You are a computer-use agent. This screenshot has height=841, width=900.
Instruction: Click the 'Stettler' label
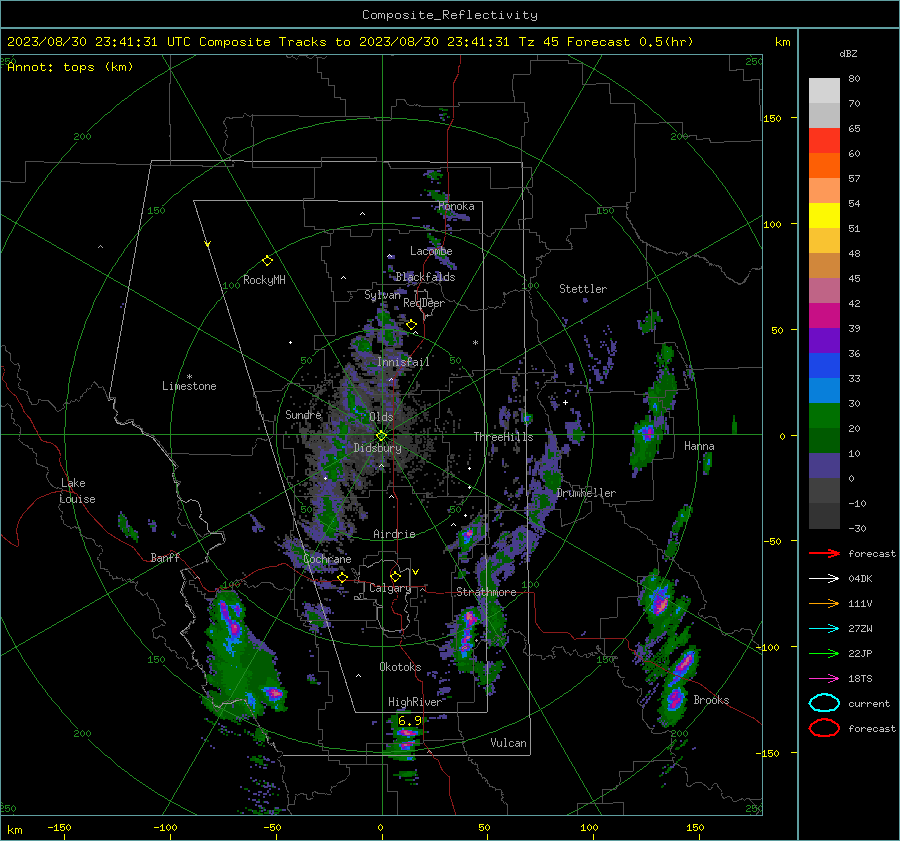[x=583, y=289]
